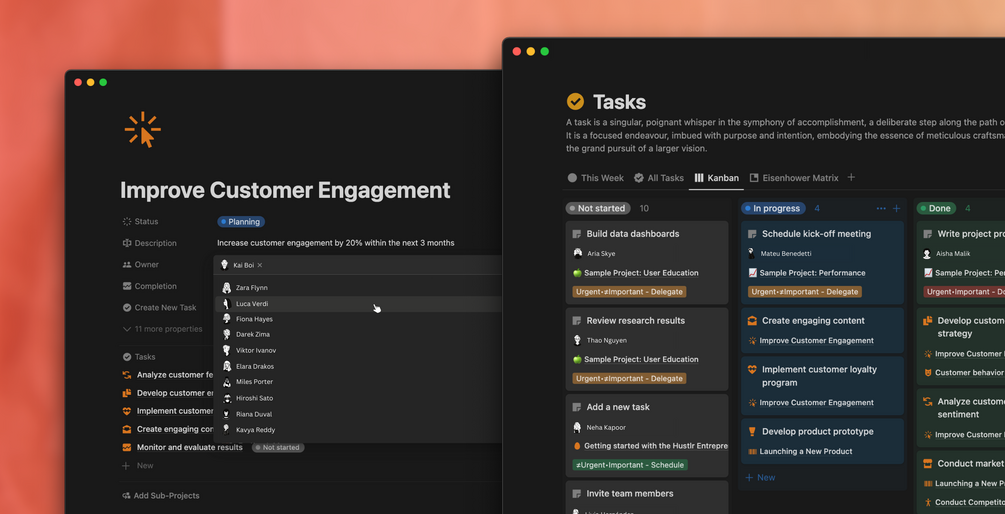Click the gold checkmark icon beside Tasks title
This screenshot has height=514, width=1005.
point(575,101)
